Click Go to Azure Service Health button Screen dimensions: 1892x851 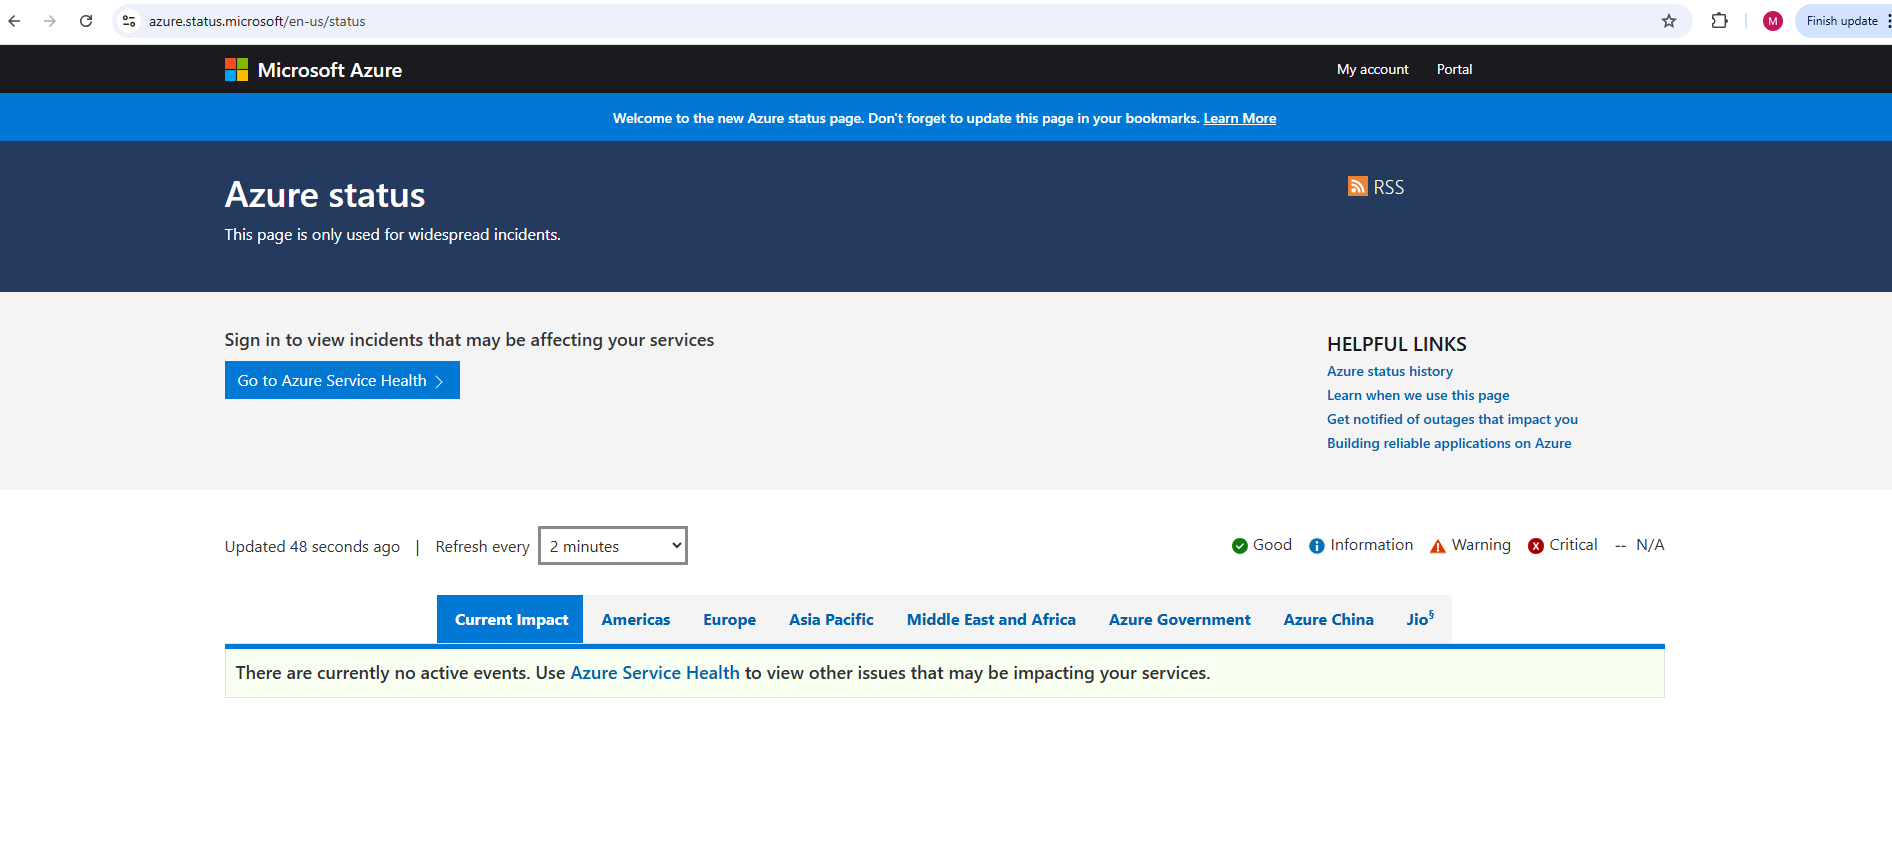click(342, 380)
